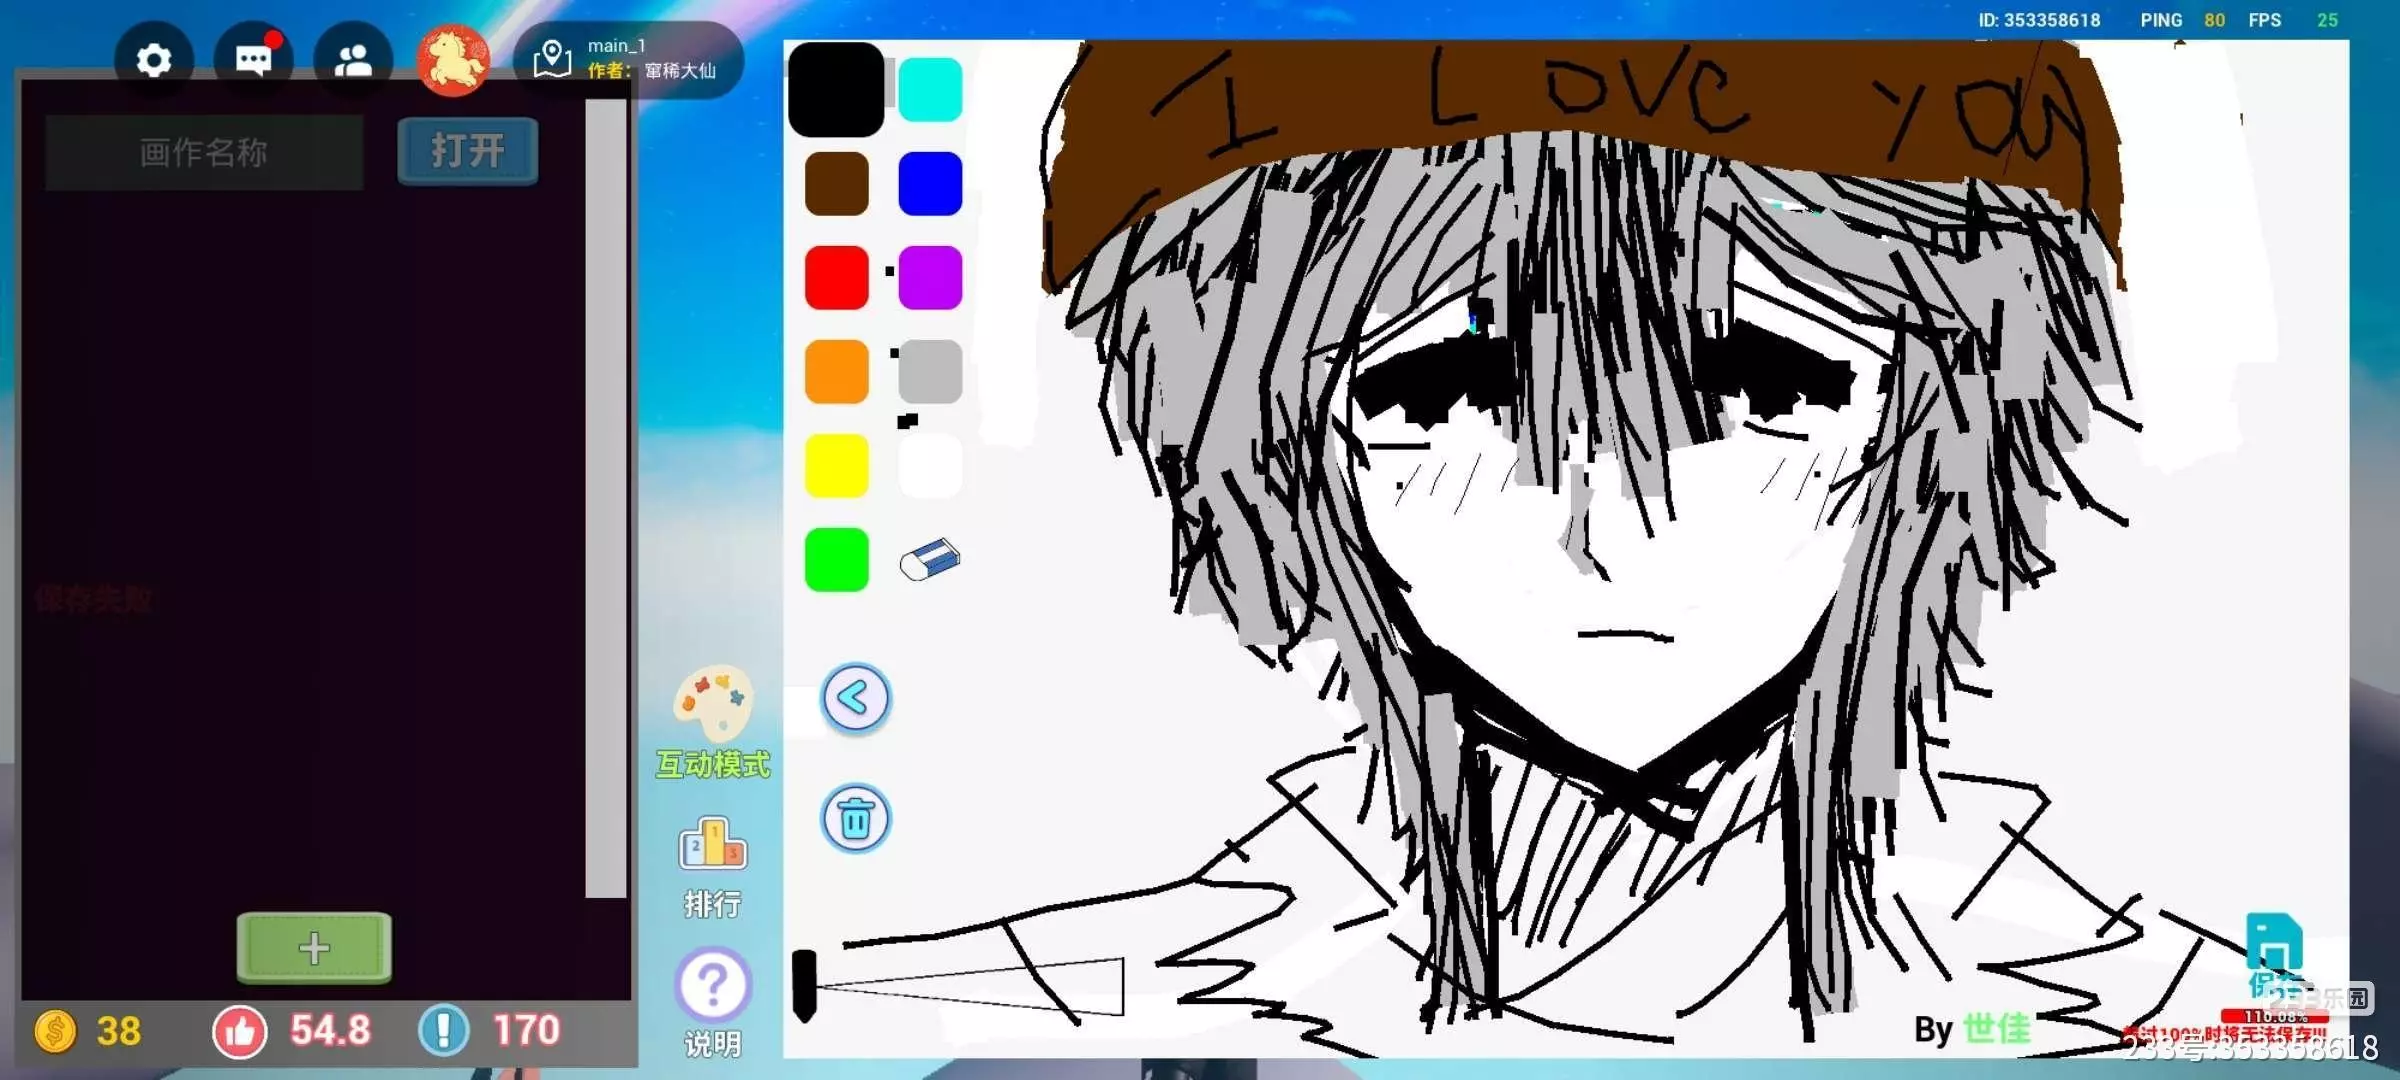The height and width of the screenshot is (1080, 2400).
Task: Click the red horse avatar icon
Action: point(453,60)
